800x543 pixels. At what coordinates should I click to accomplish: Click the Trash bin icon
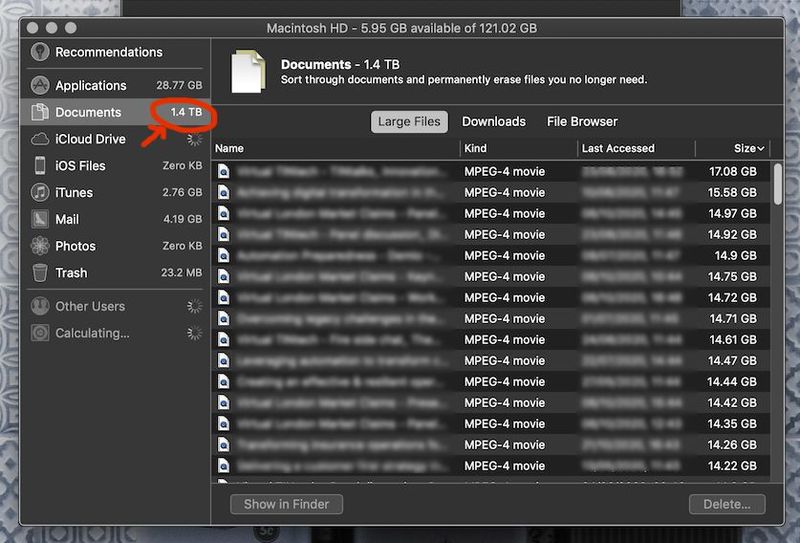click(x=40, y=273)
